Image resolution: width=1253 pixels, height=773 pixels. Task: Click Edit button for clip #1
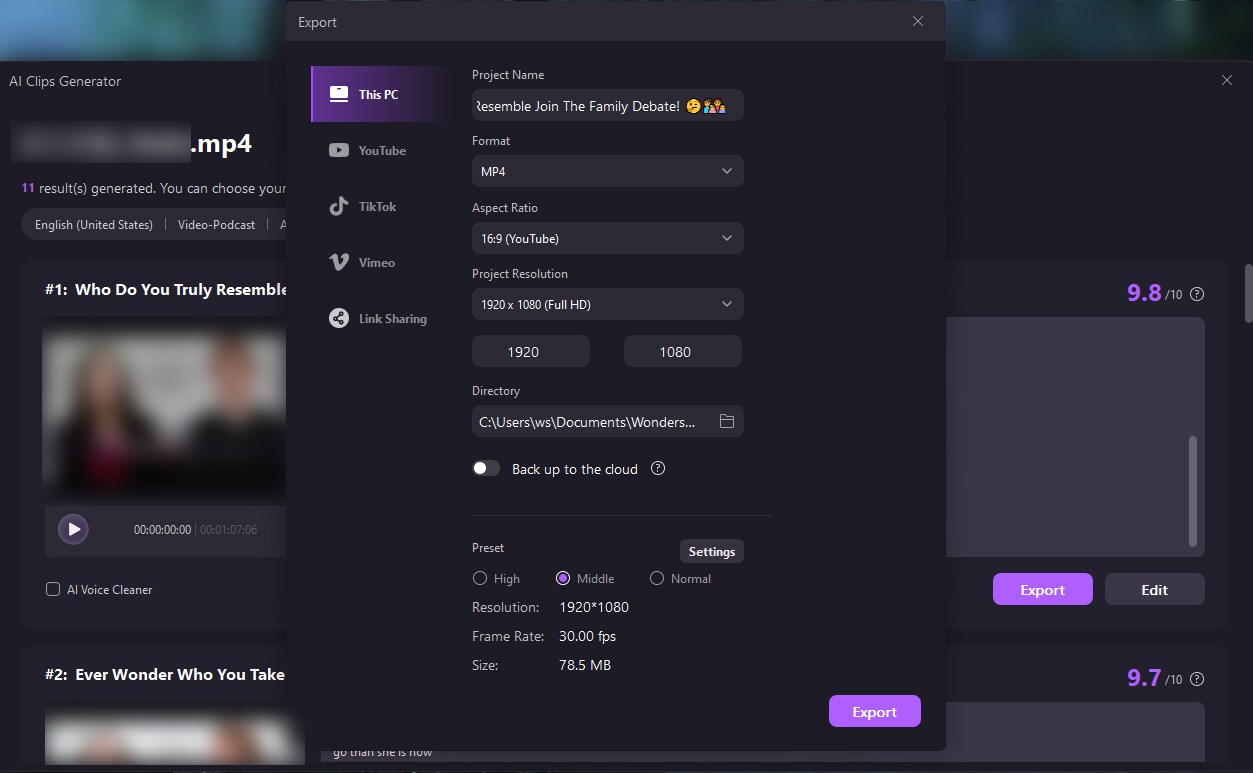coord(1154,589)
